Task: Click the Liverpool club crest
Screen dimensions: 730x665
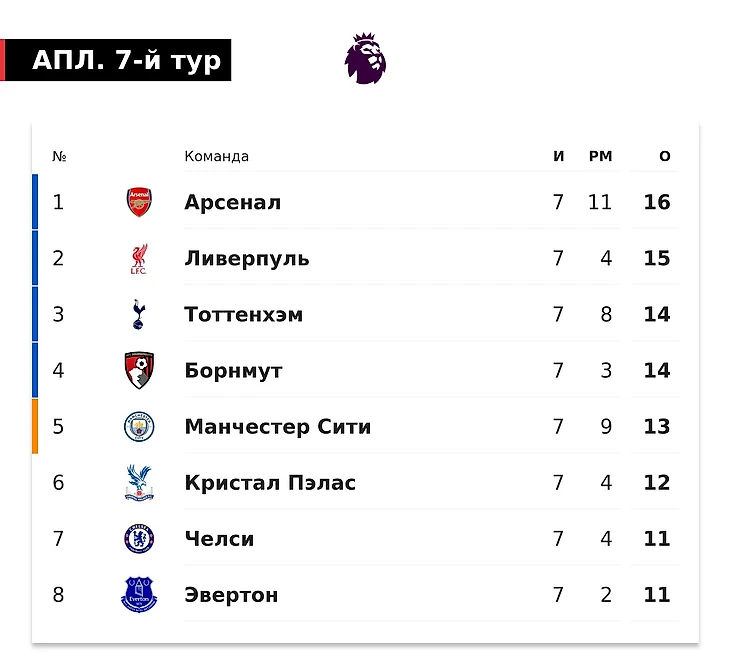Action: [x=139, y=258]
